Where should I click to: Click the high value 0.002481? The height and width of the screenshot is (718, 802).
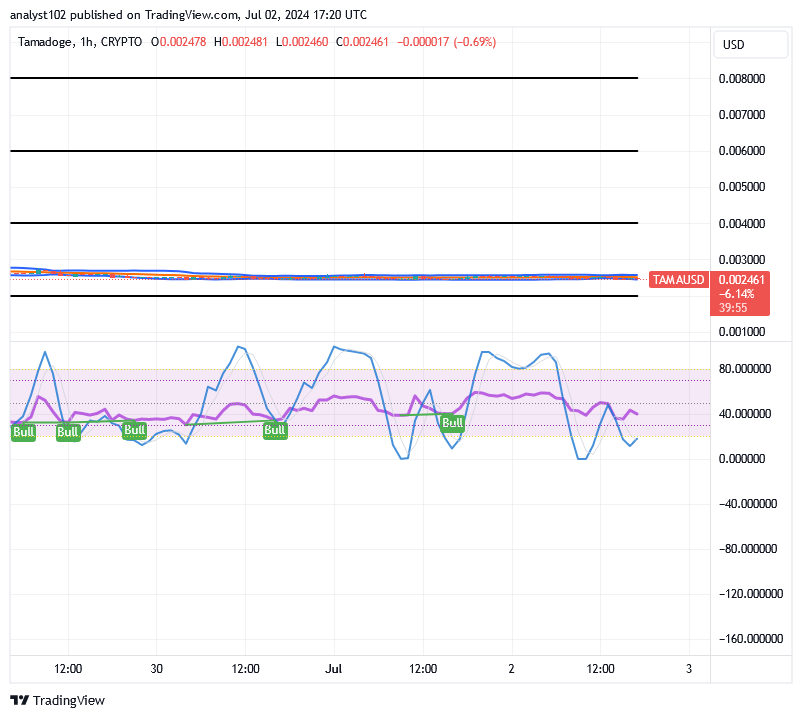click(244, 42)
